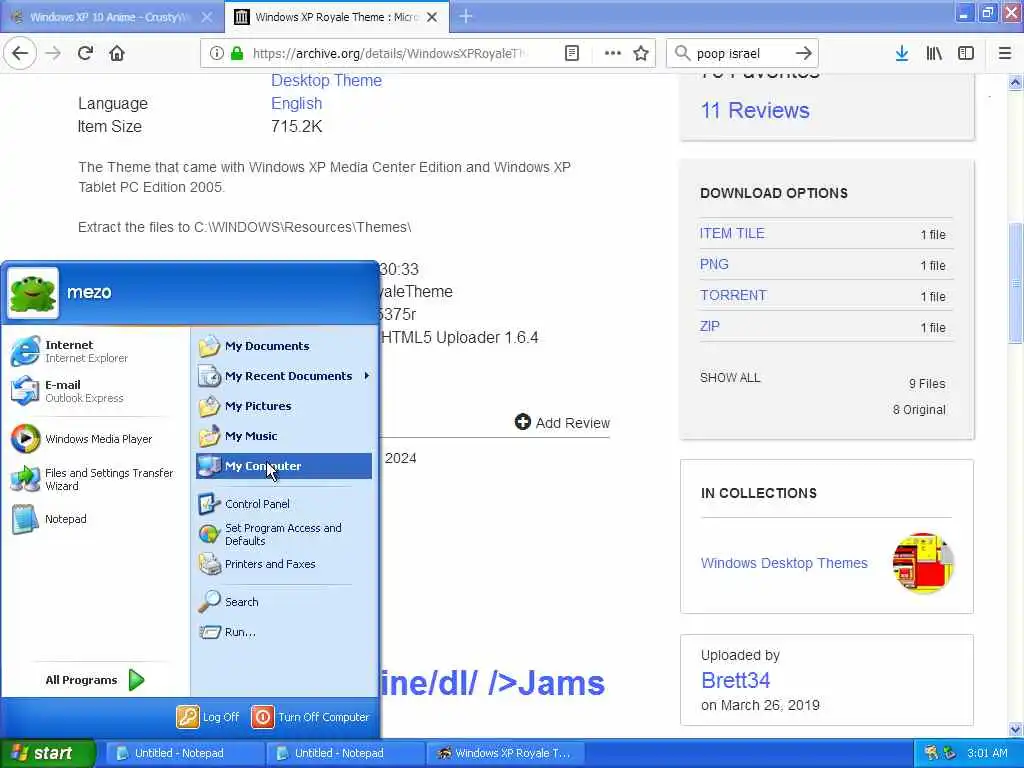1024x768 pixels.
Task: Open My Computer in Start menu
Action: point(284,466)
